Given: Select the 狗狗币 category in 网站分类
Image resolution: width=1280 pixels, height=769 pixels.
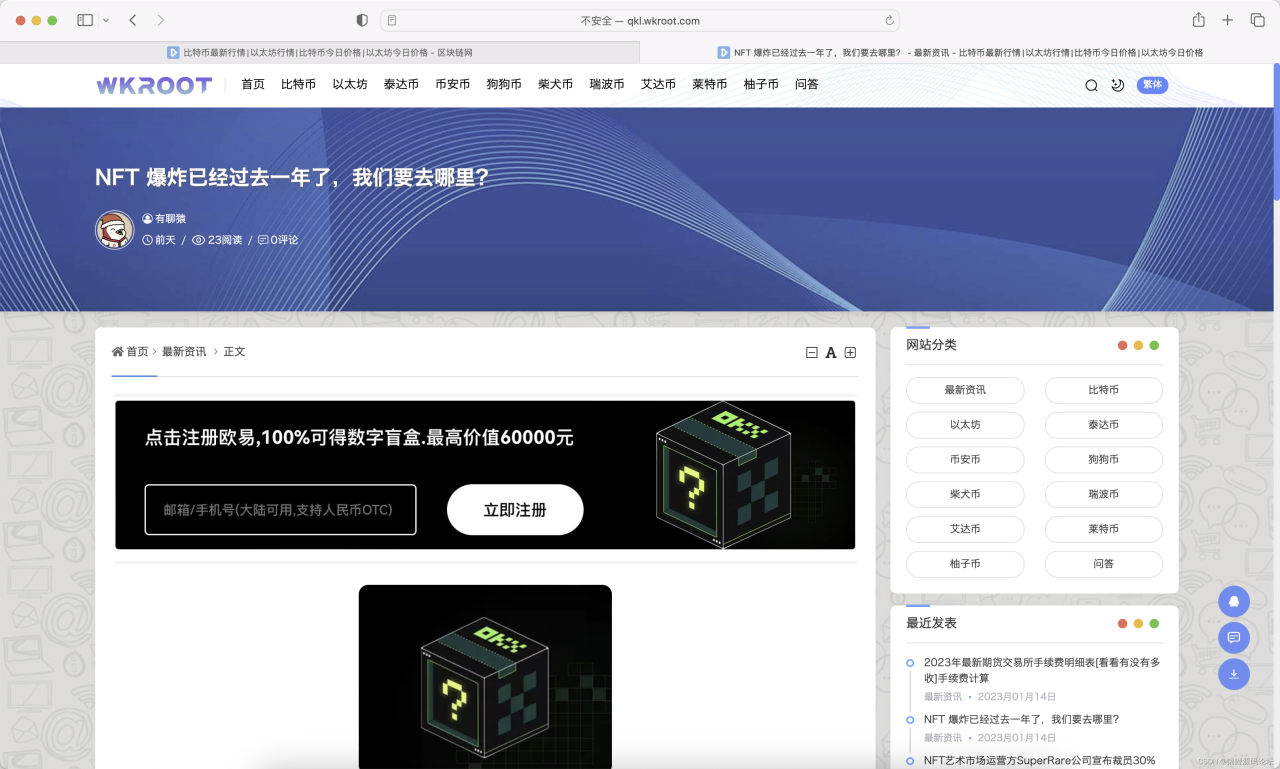Looking at the screenshot, I should [x=1104, y=460].
